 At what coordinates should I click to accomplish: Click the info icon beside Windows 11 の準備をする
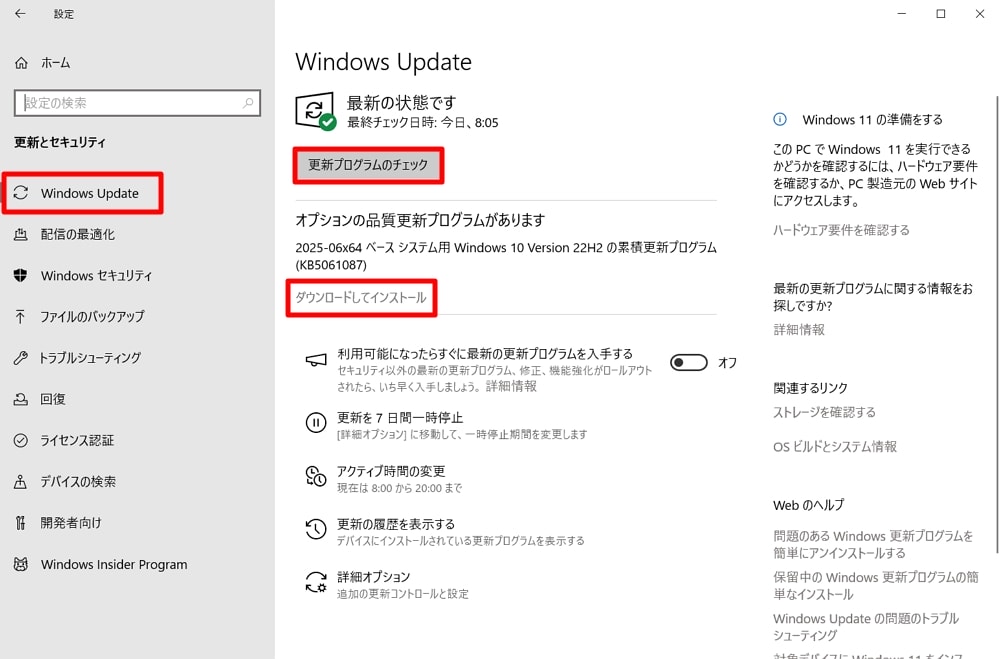click(x=779, y=119)
